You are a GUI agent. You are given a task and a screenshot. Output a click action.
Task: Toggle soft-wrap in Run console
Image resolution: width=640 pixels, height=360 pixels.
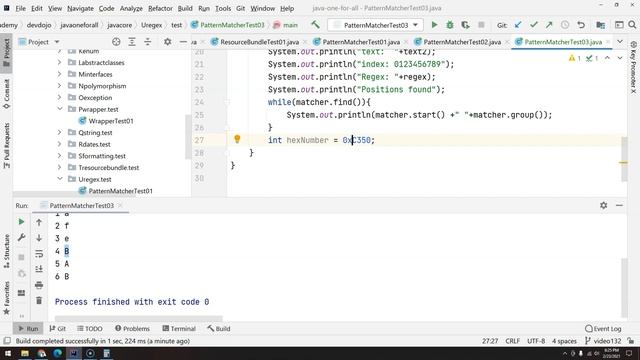pos(39,253)
